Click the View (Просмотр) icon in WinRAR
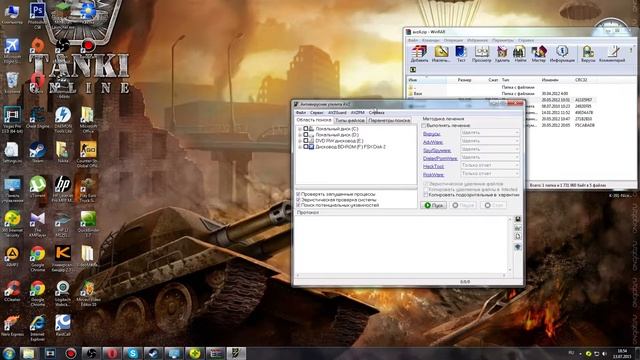 (x=482, y=53)
